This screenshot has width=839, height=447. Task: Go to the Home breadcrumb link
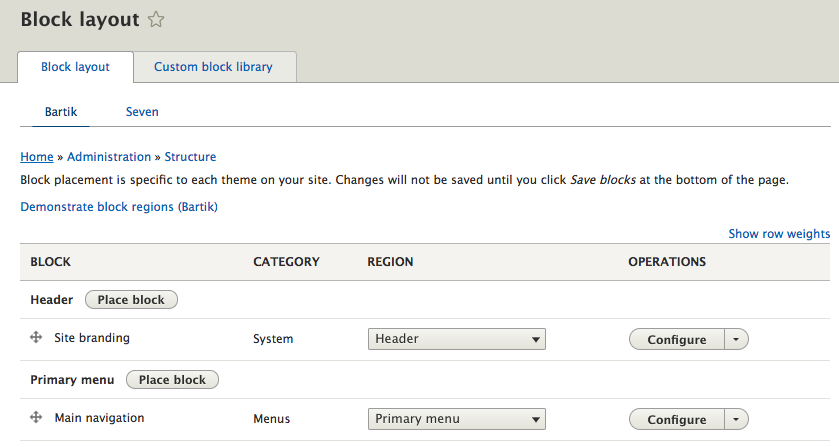click(x=37, y=157)
